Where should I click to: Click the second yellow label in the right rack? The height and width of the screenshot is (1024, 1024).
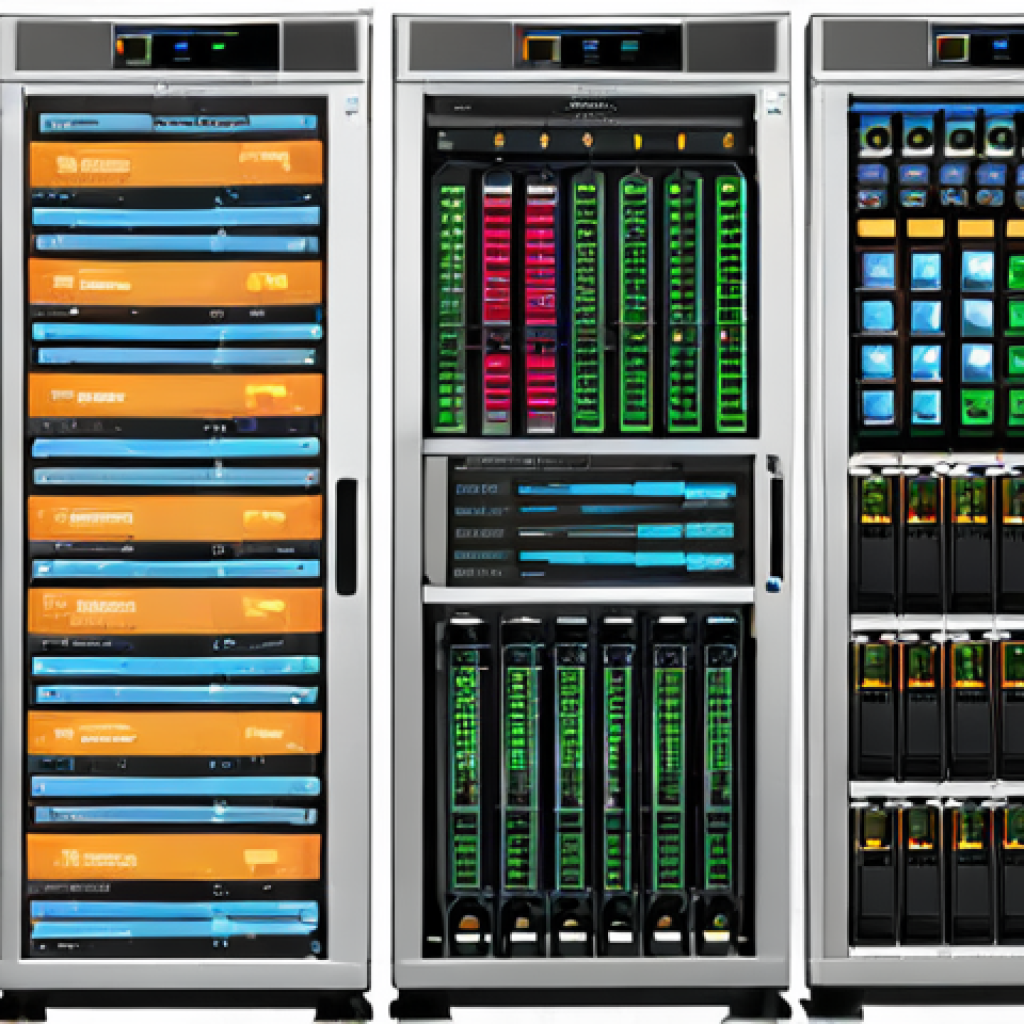point(925,228)
